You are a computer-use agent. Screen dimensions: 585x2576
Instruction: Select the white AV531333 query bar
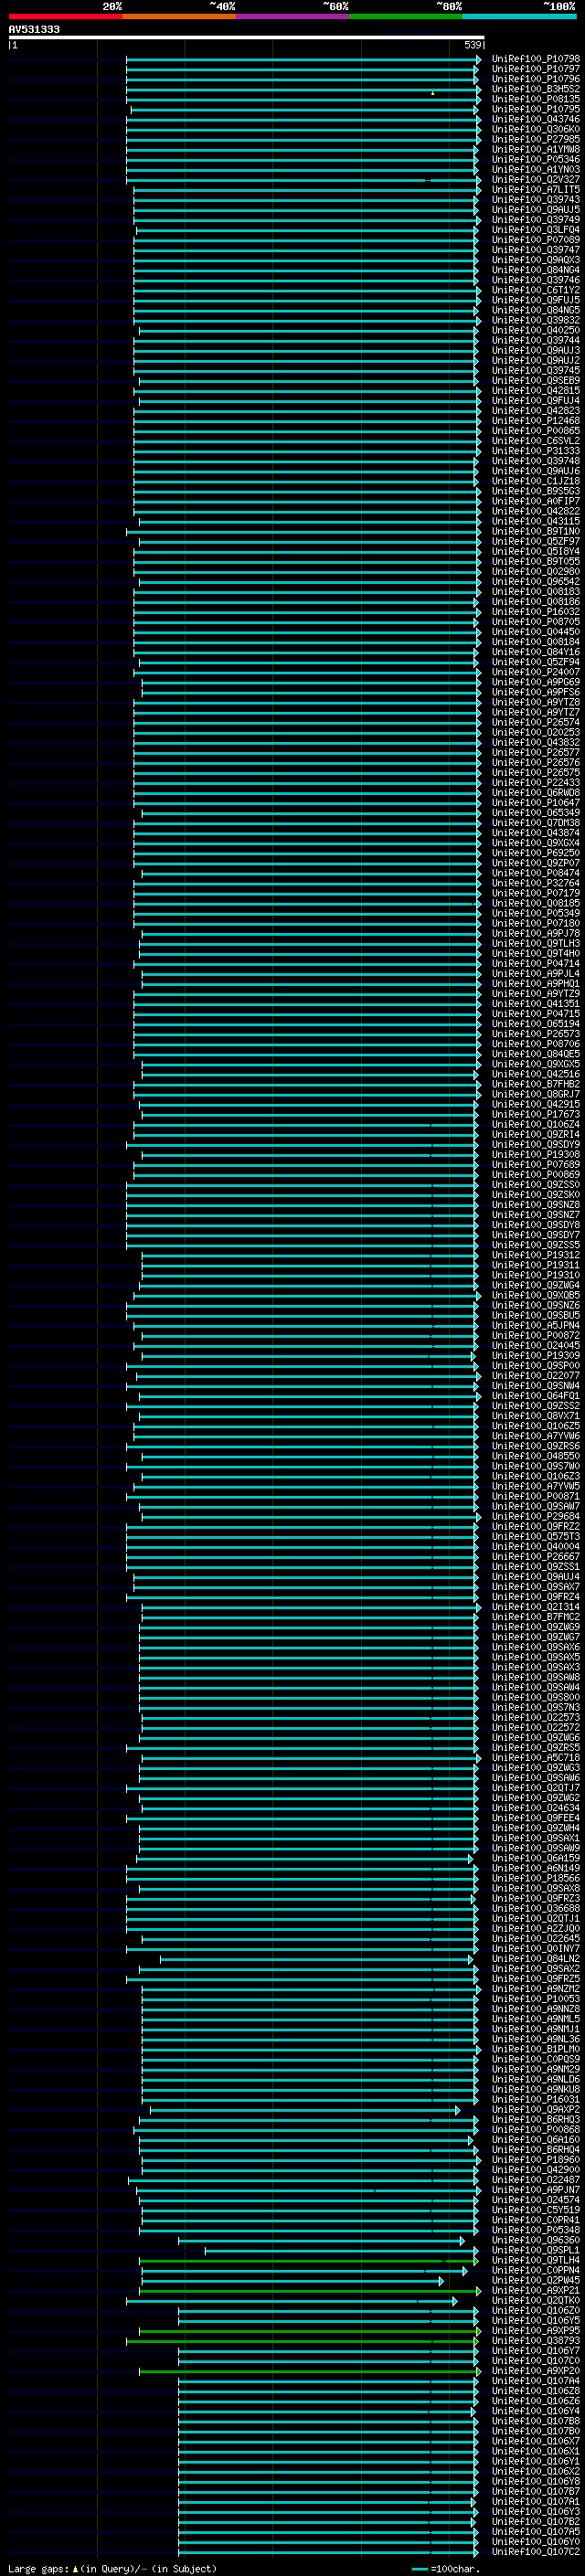[x=247, y=37]
